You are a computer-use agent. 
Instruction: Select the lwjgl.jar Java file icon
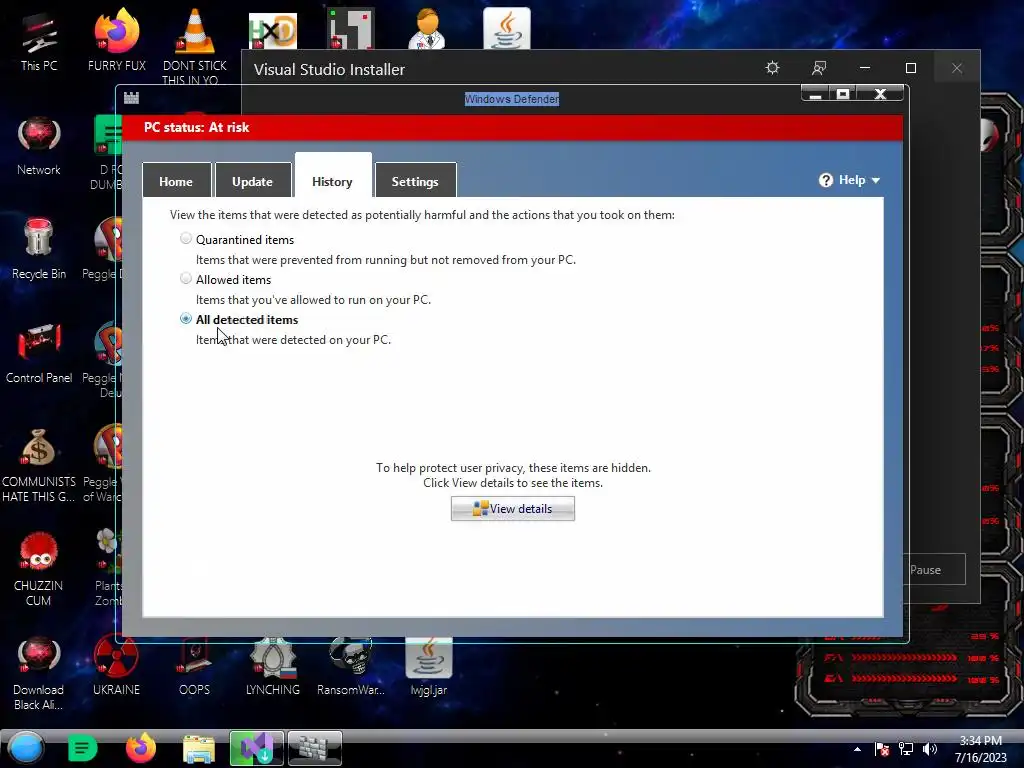coord(429,666)
